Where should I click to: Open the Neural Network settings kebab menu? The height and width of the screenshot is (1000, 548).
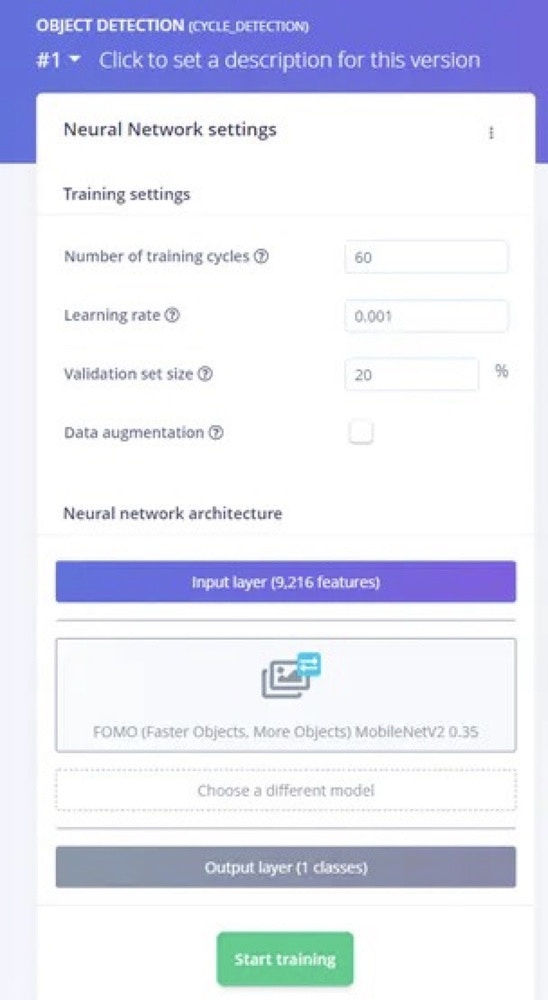(x=491, y=133)
